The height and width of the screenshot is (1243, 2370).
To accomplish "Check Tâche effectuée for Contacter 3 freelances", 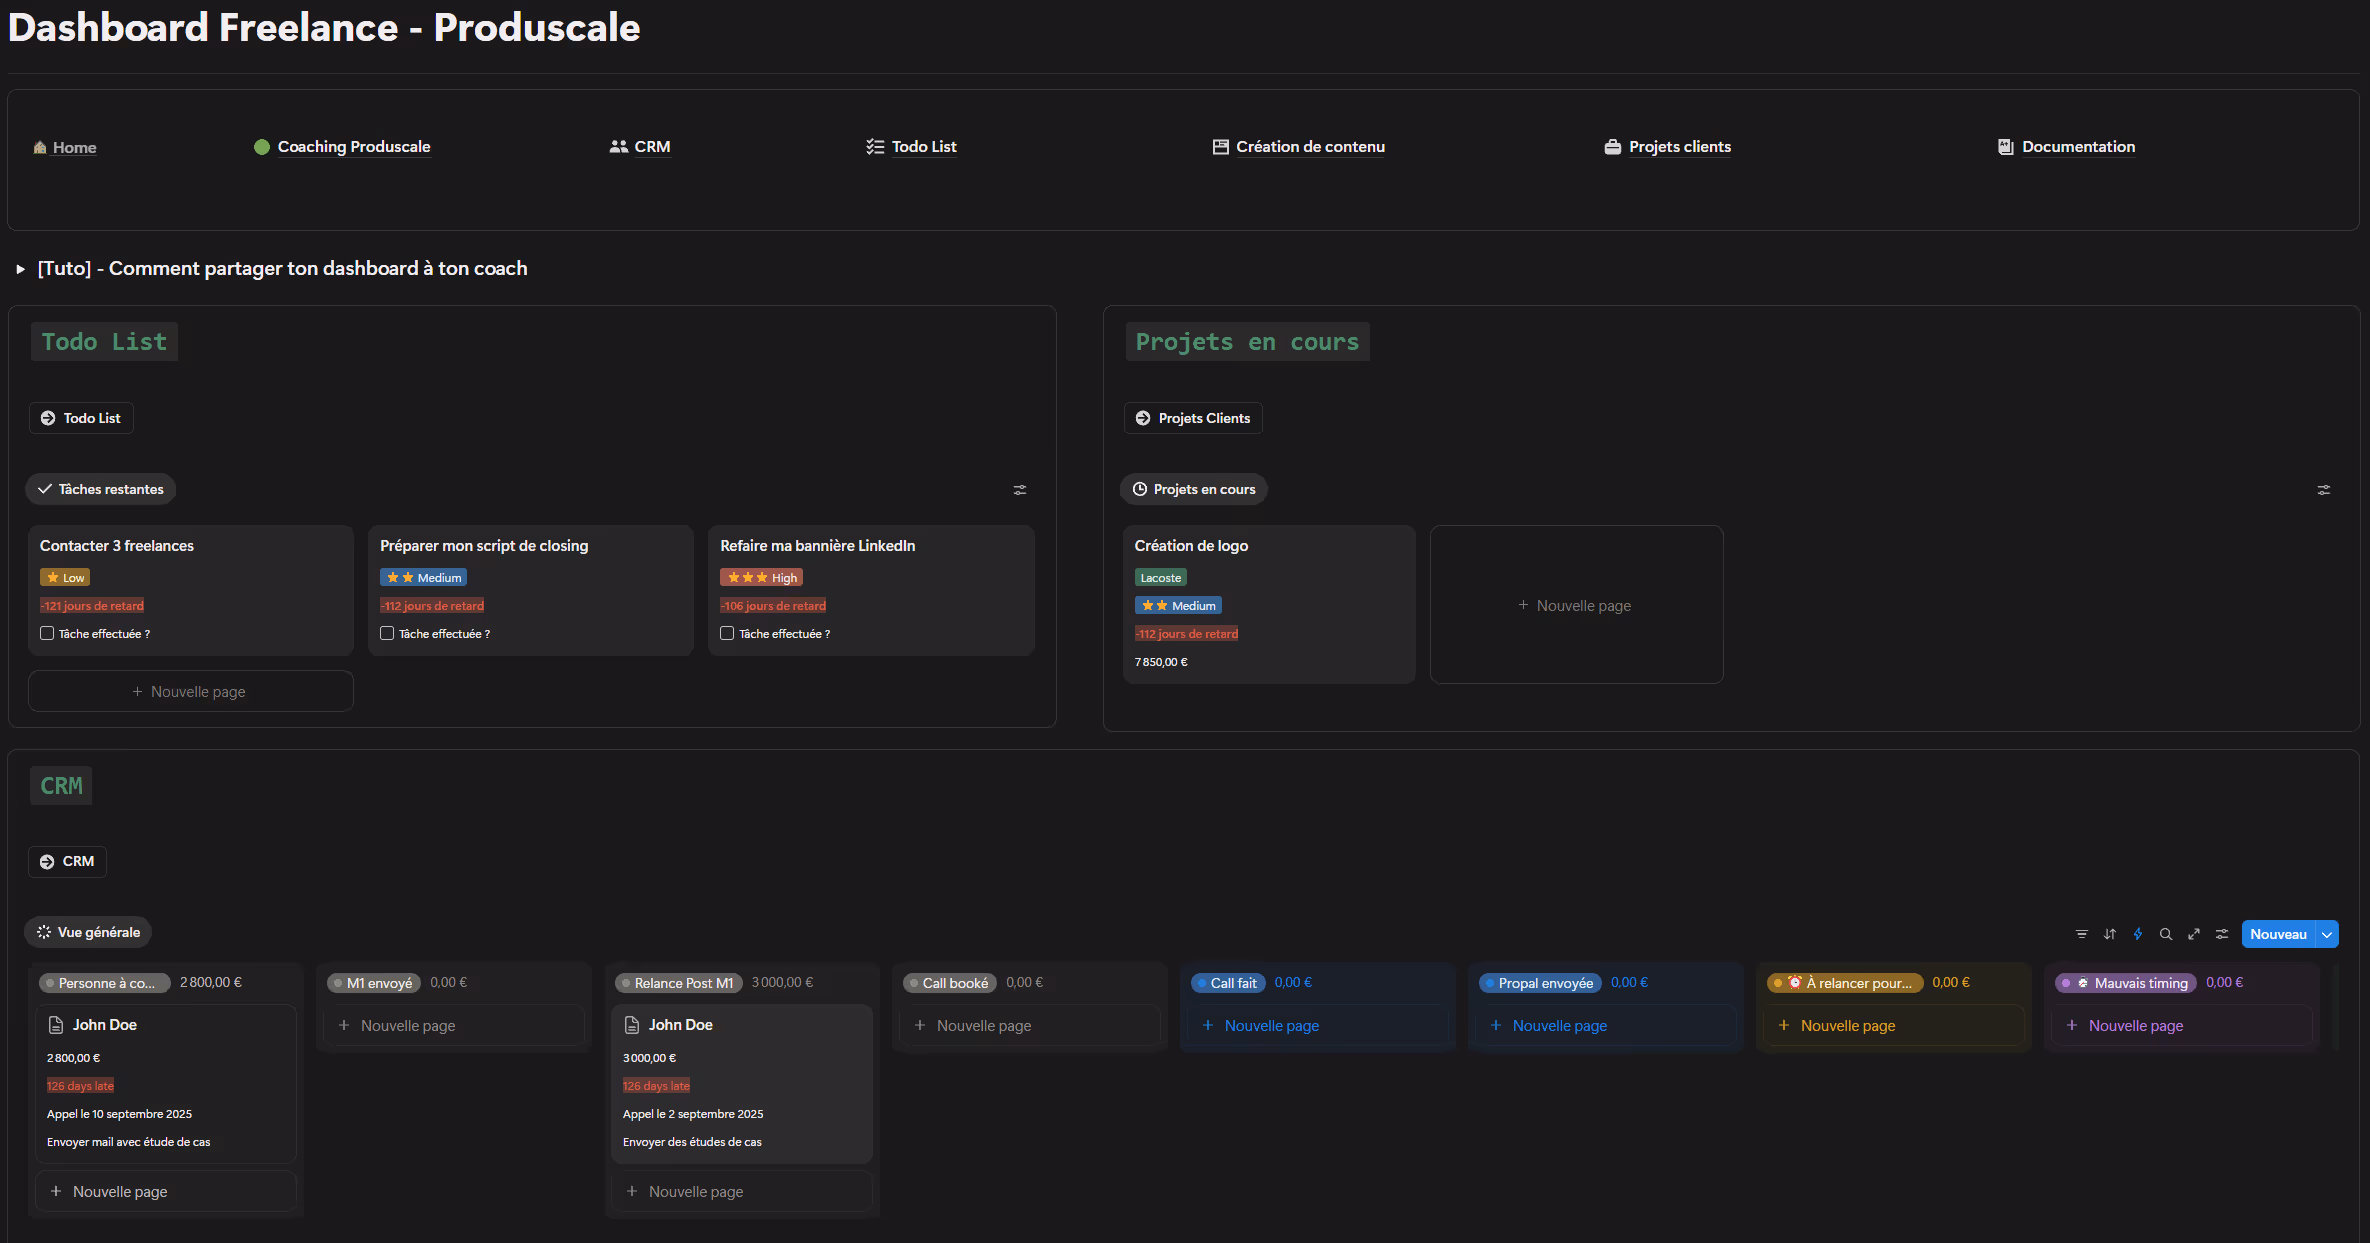I will pyautogui.click(x=47, y=633).
